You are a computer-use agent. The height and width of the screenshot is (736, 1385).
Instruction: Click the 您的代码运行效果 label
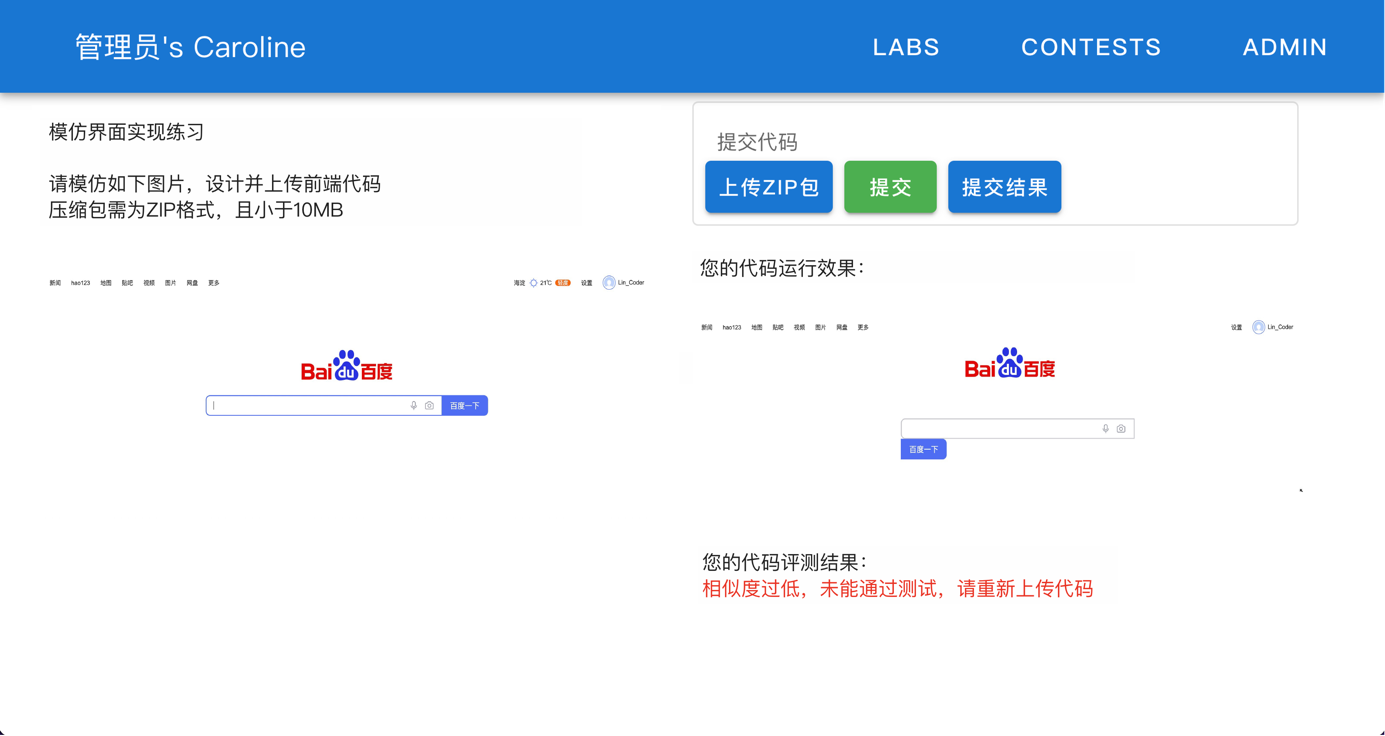tap(782, 268)
